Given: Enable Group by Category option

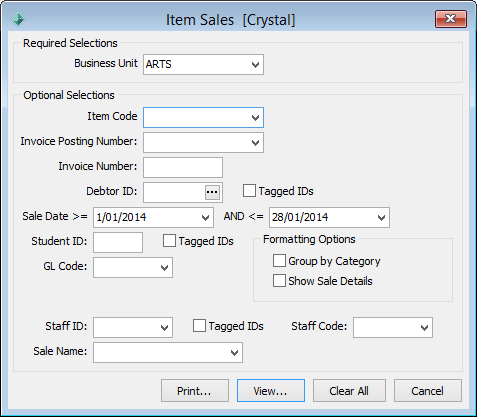Looking at the screenshot, I should click(x=279, y=261).
